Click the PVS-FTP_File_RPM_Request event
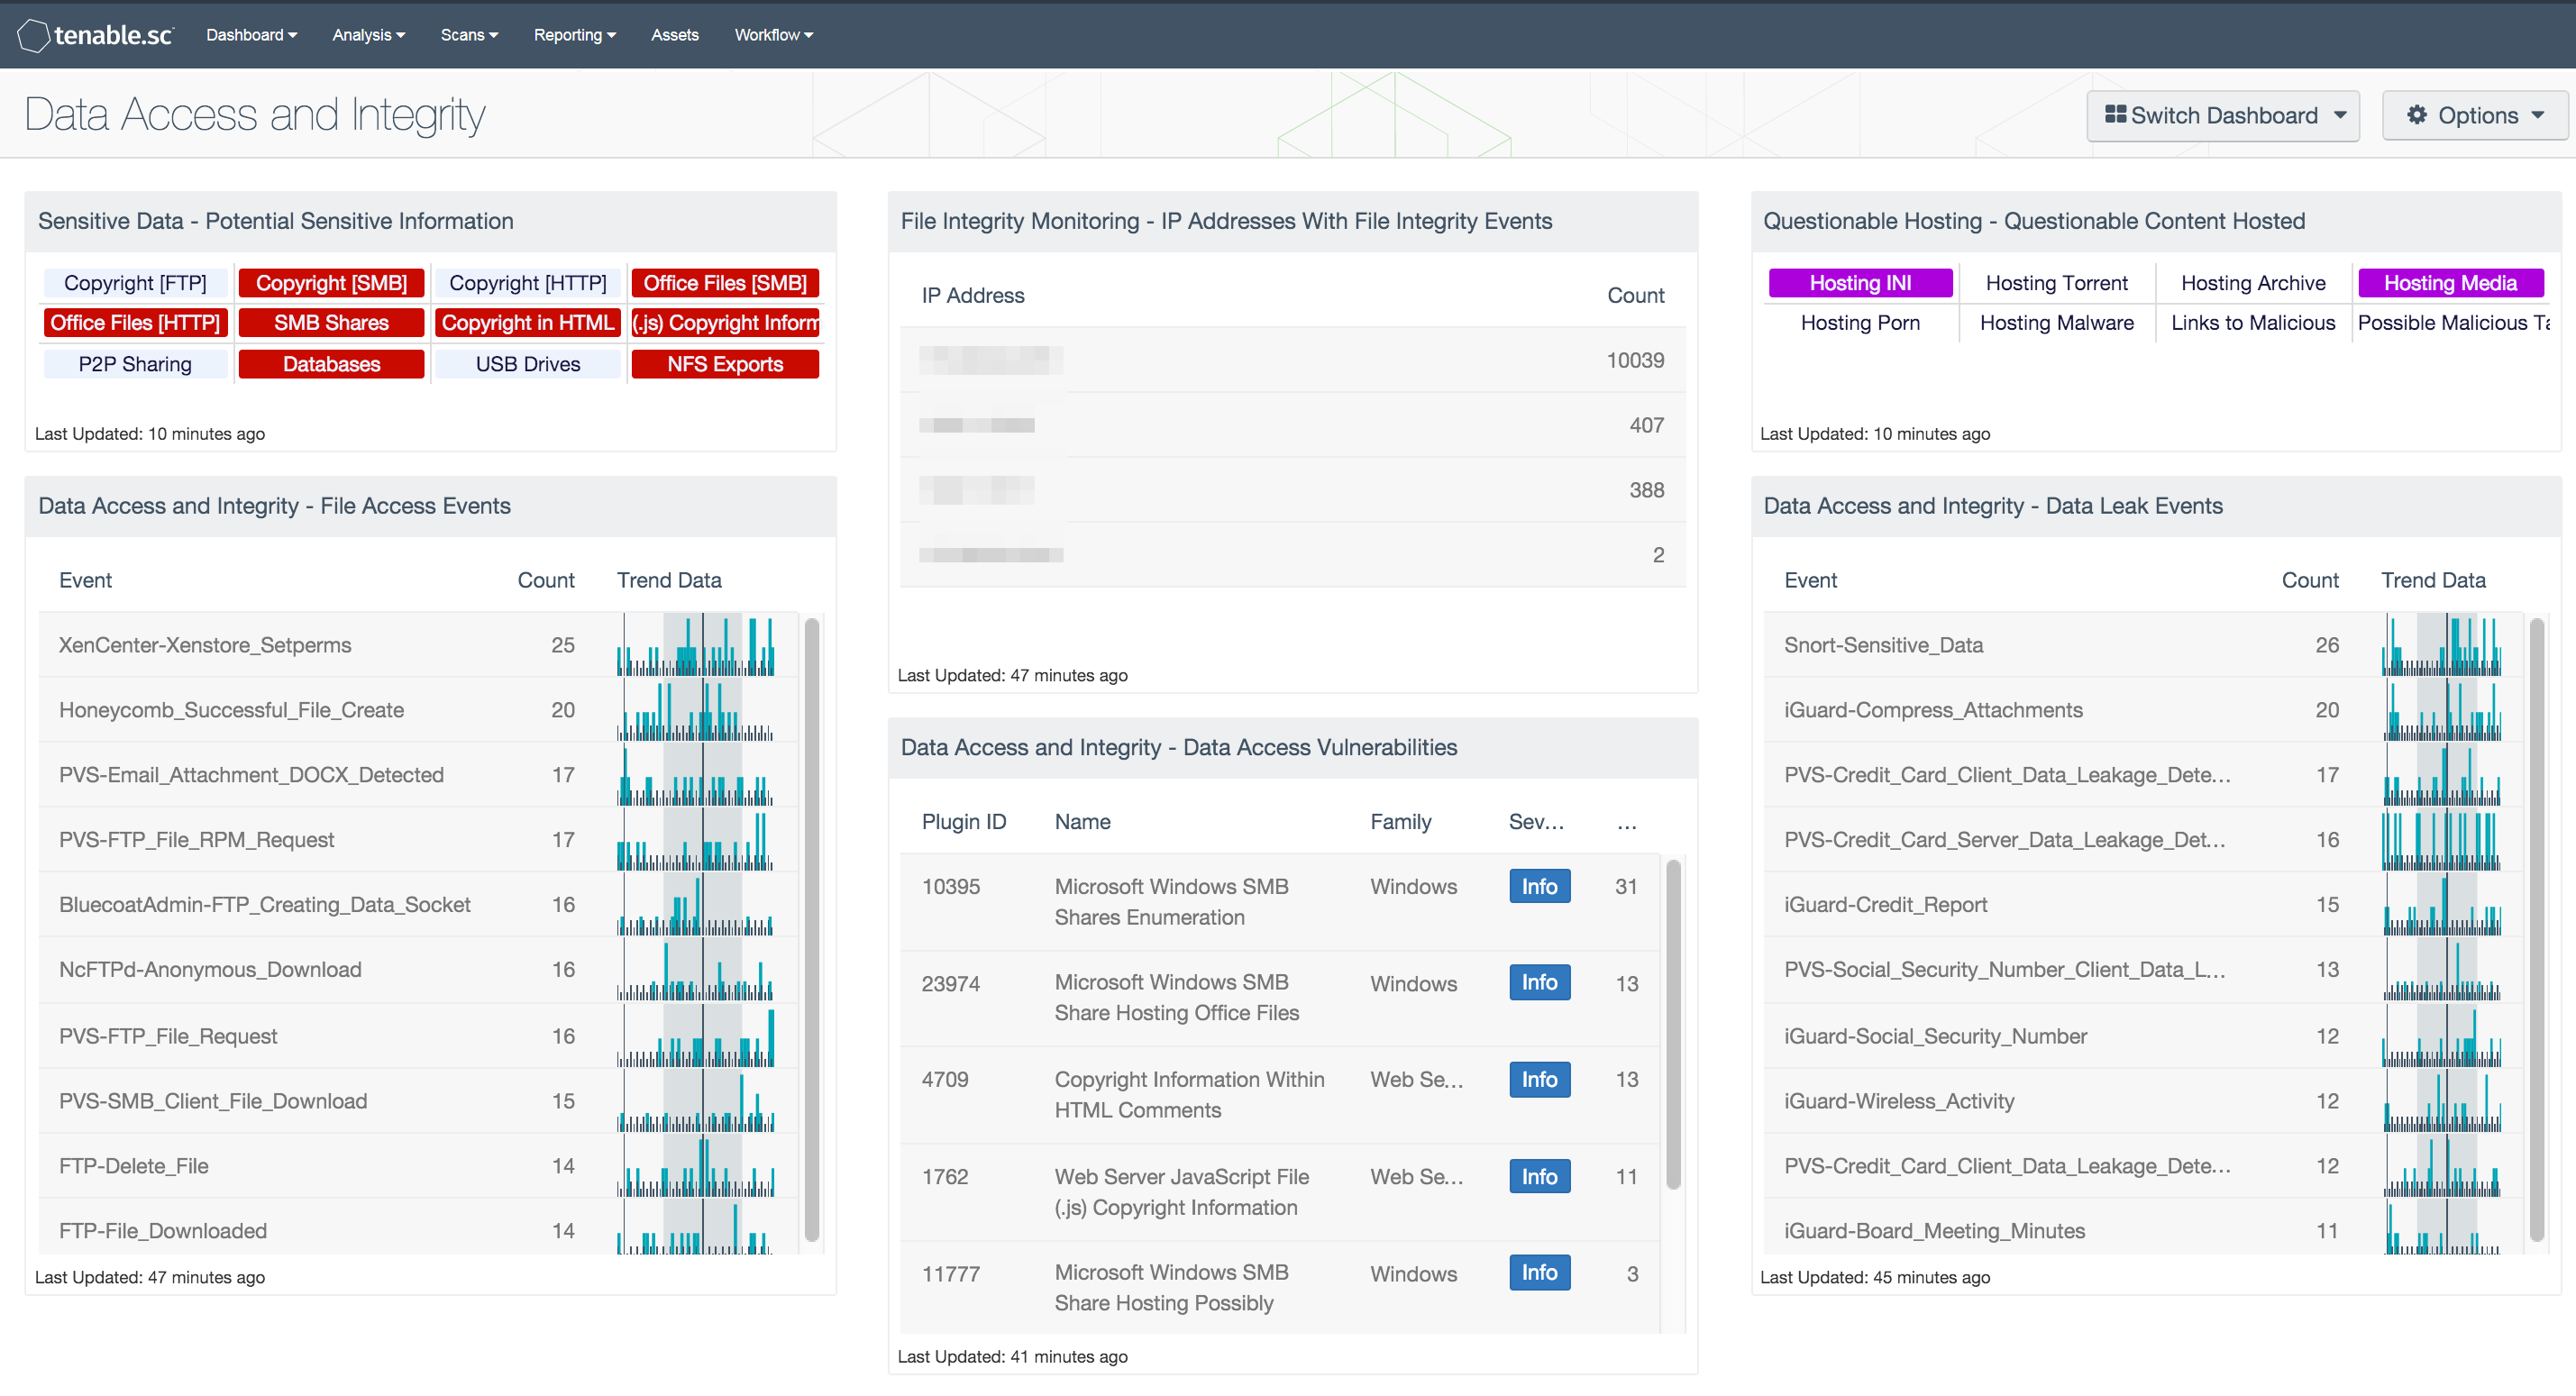This screenshot has height=1396, width=2576. coord(418,840)
